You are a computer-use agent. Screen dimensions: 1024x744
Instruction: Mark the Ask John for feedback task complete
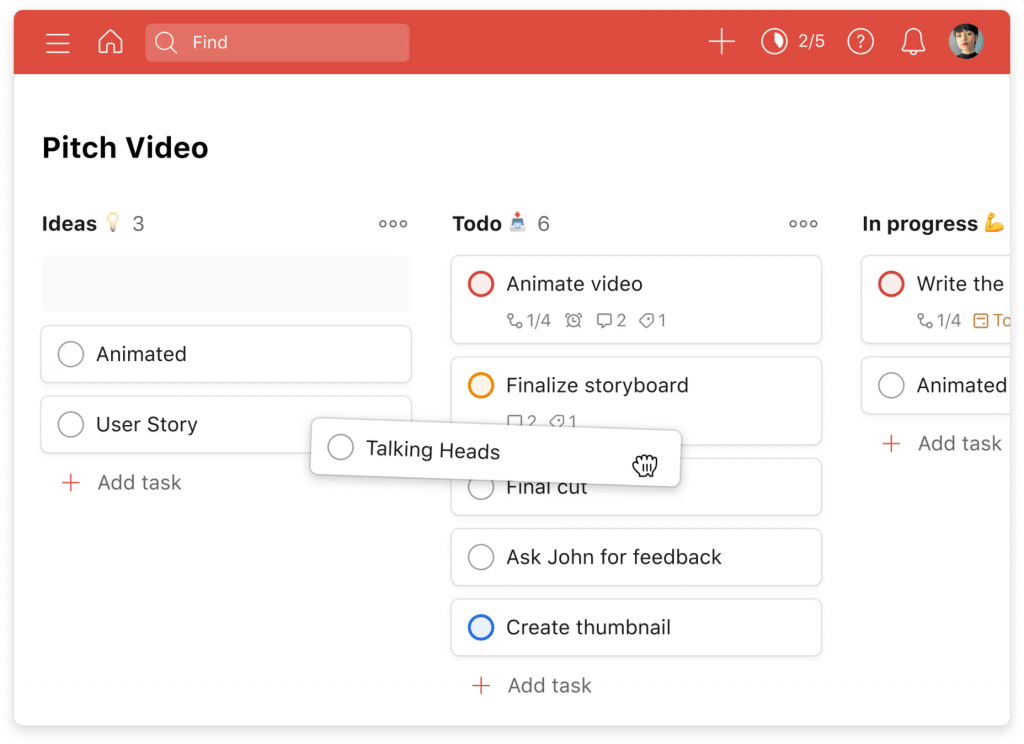tap(481, 557)
